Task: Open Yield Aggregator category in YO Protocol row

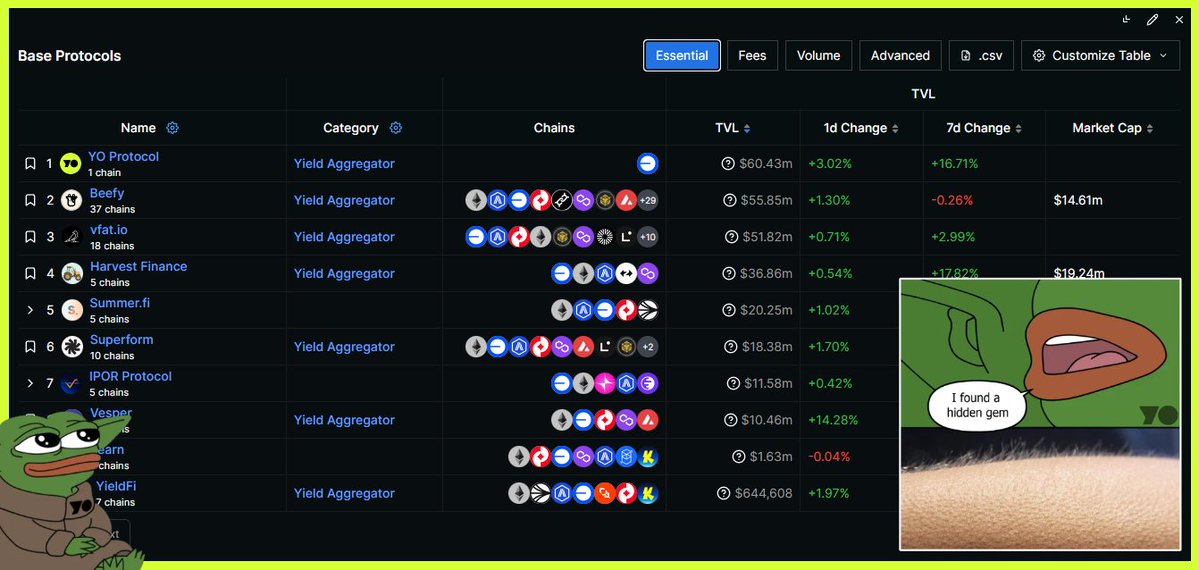Action: pyautogui.click(x=344, y=164)
